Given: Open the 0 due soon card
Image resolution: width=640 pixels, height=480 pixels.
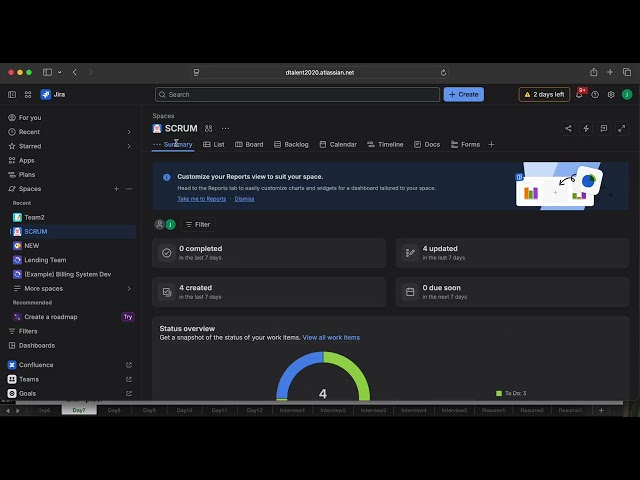Looking at the screenshot, I should [x=512, y=292].
